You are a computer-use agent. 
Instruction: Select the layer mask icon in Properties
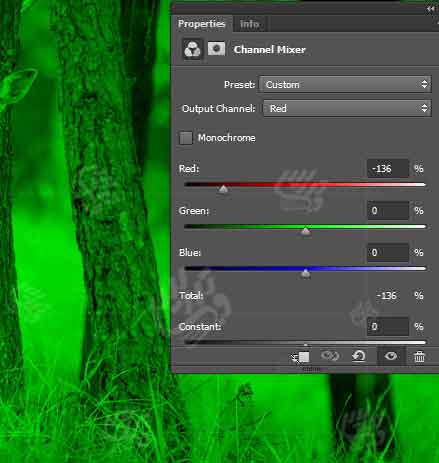click(x=216, y=49)
